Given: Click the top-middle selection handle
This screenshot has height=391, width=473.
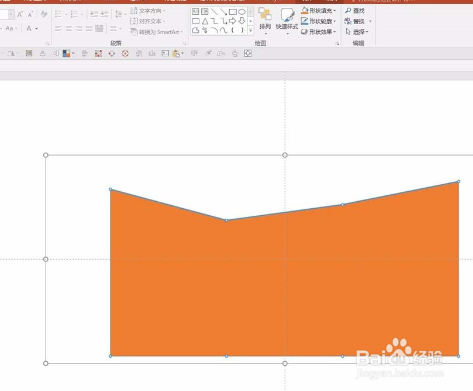Looking at the screenshot, I should click(x=285, y=155).
